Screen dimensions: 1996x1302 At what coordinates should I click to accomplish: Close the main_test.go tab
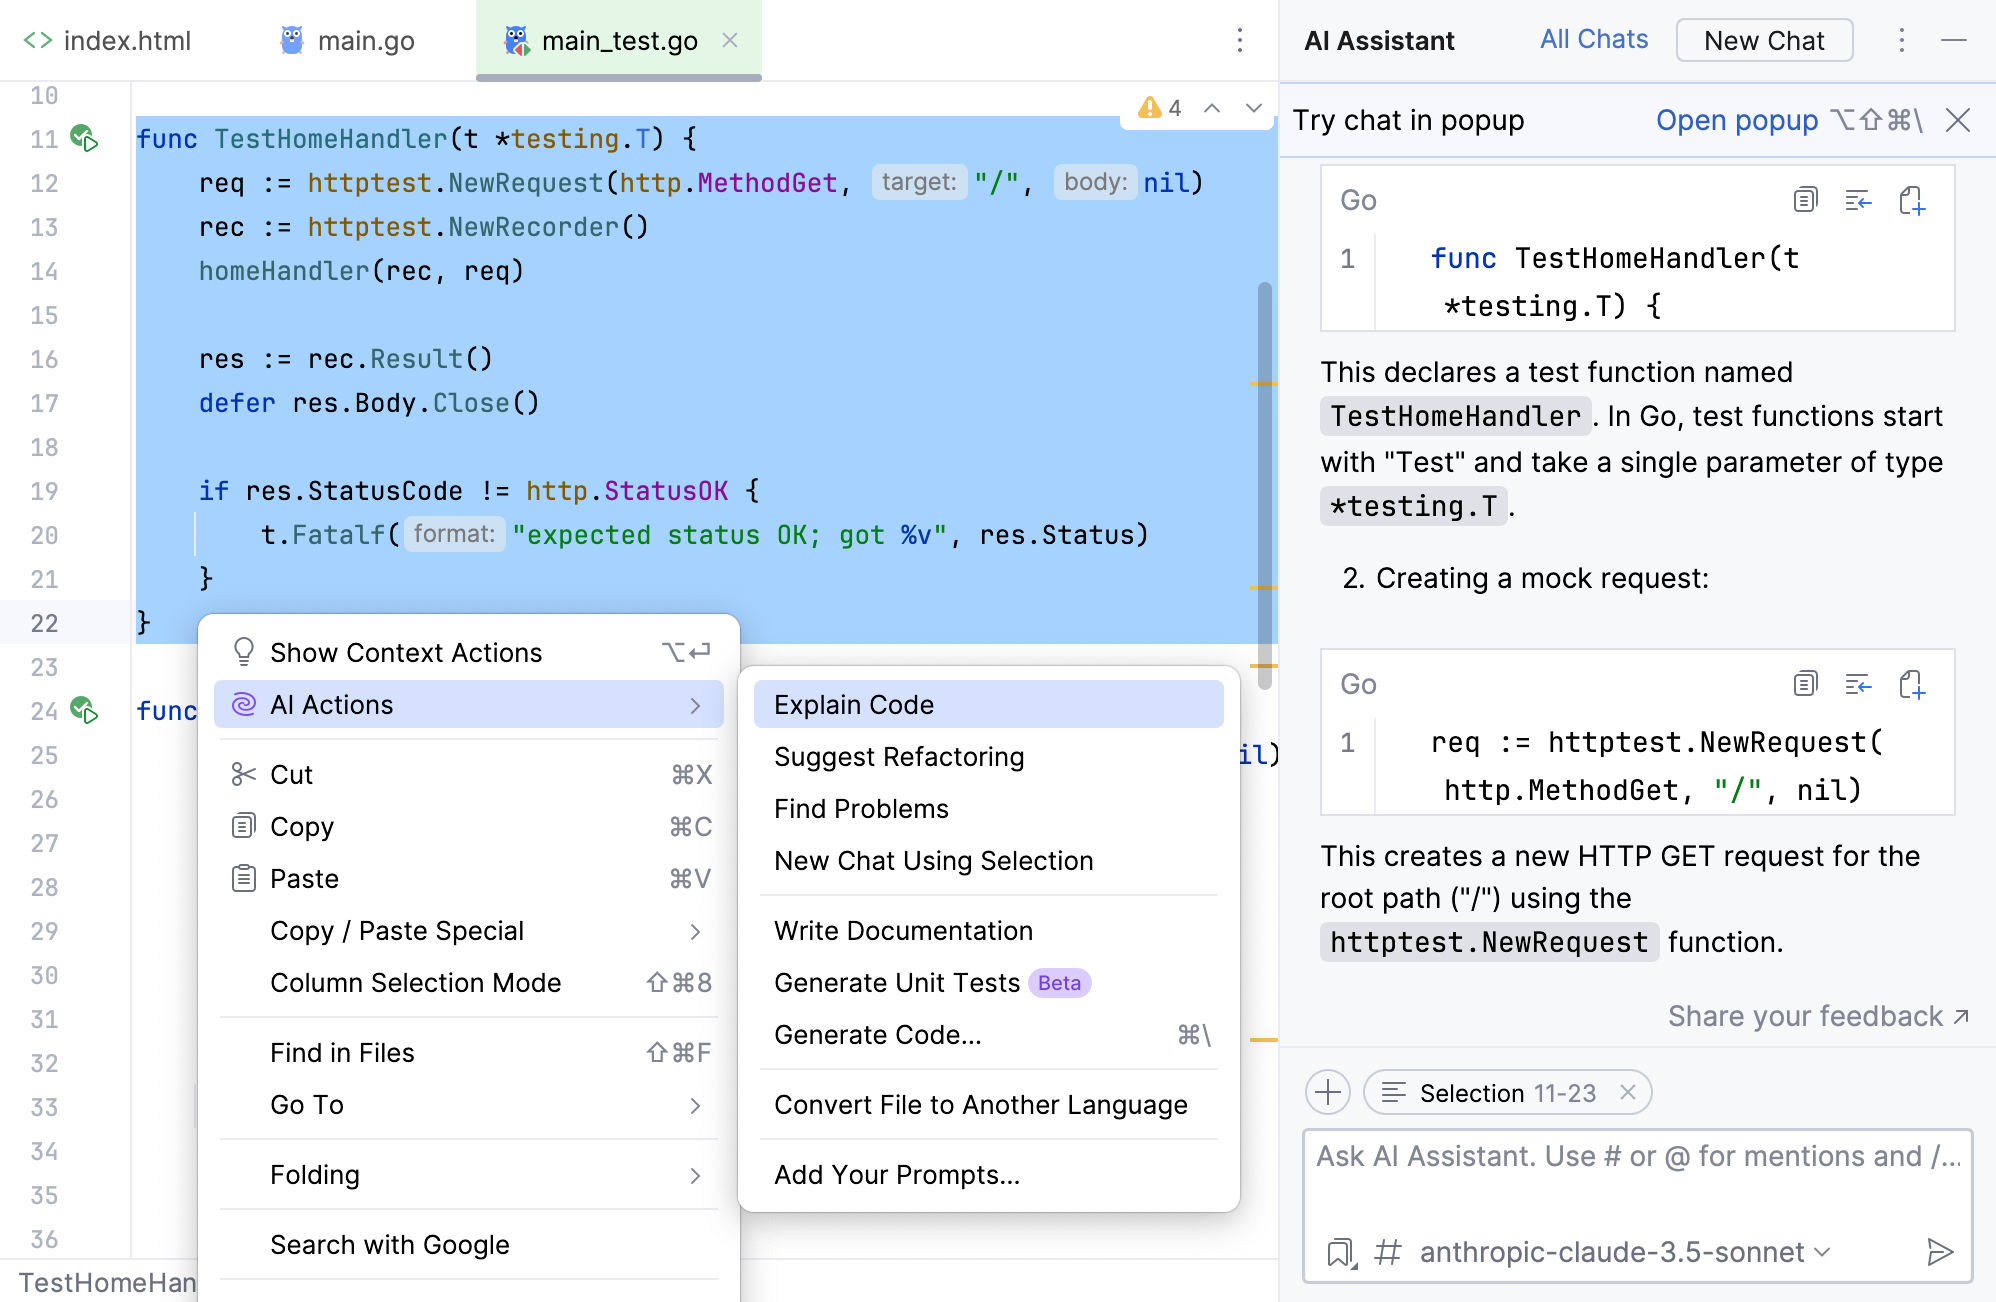730,40
